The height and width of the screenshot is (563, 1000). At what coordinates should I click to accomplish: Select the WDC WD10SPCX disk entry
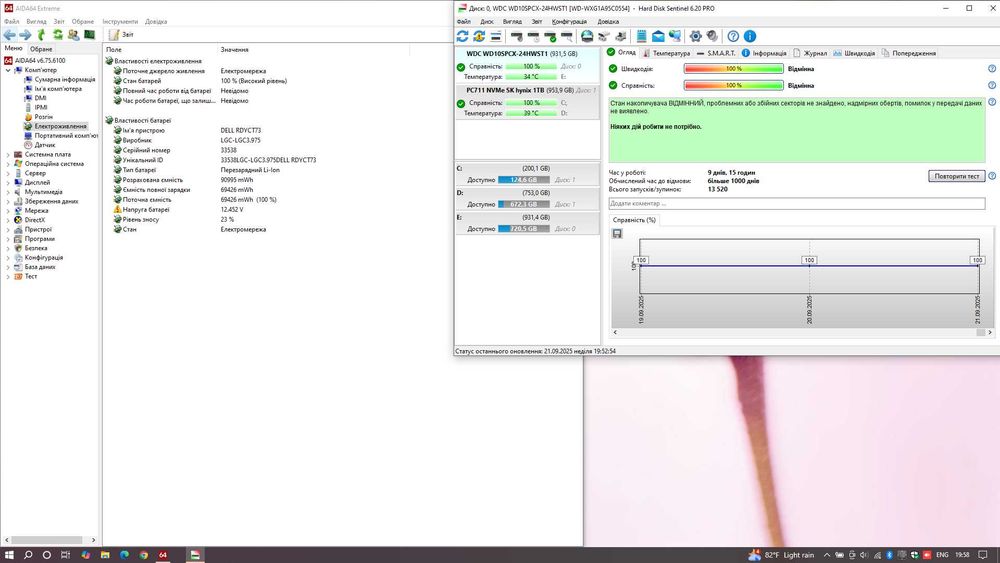point(527,64)
